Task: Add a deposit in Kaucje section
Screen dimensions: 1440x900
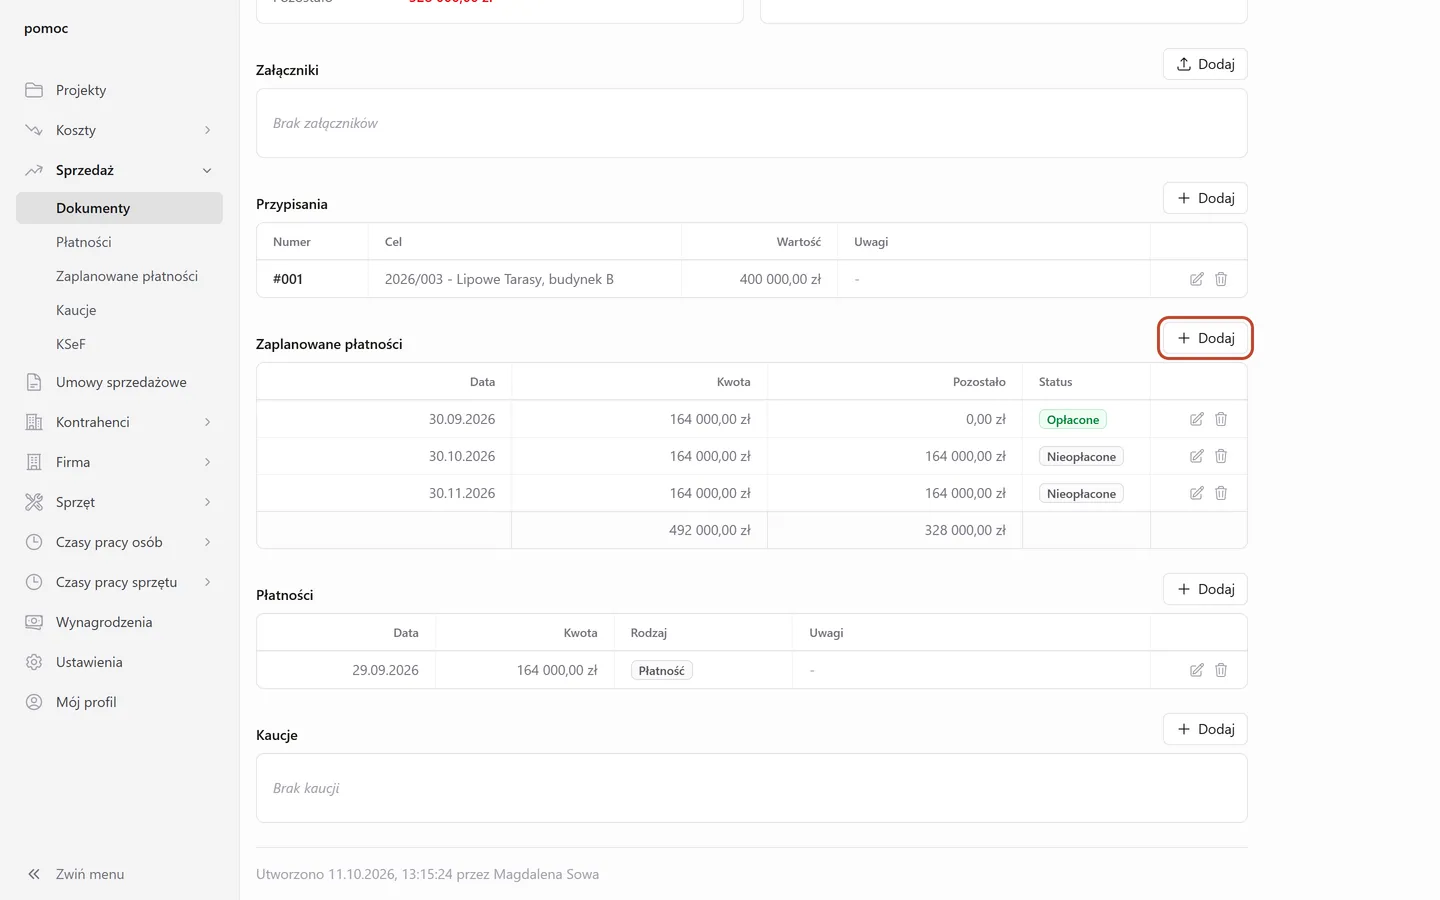Action: [x=1205, y=729]
